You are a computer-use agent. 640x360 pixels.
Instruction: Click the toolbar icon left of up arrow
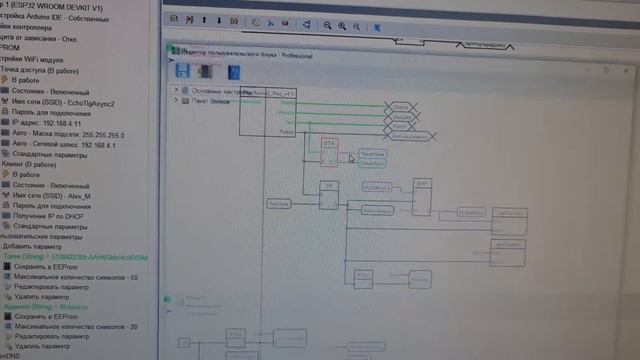coord(189,19)
